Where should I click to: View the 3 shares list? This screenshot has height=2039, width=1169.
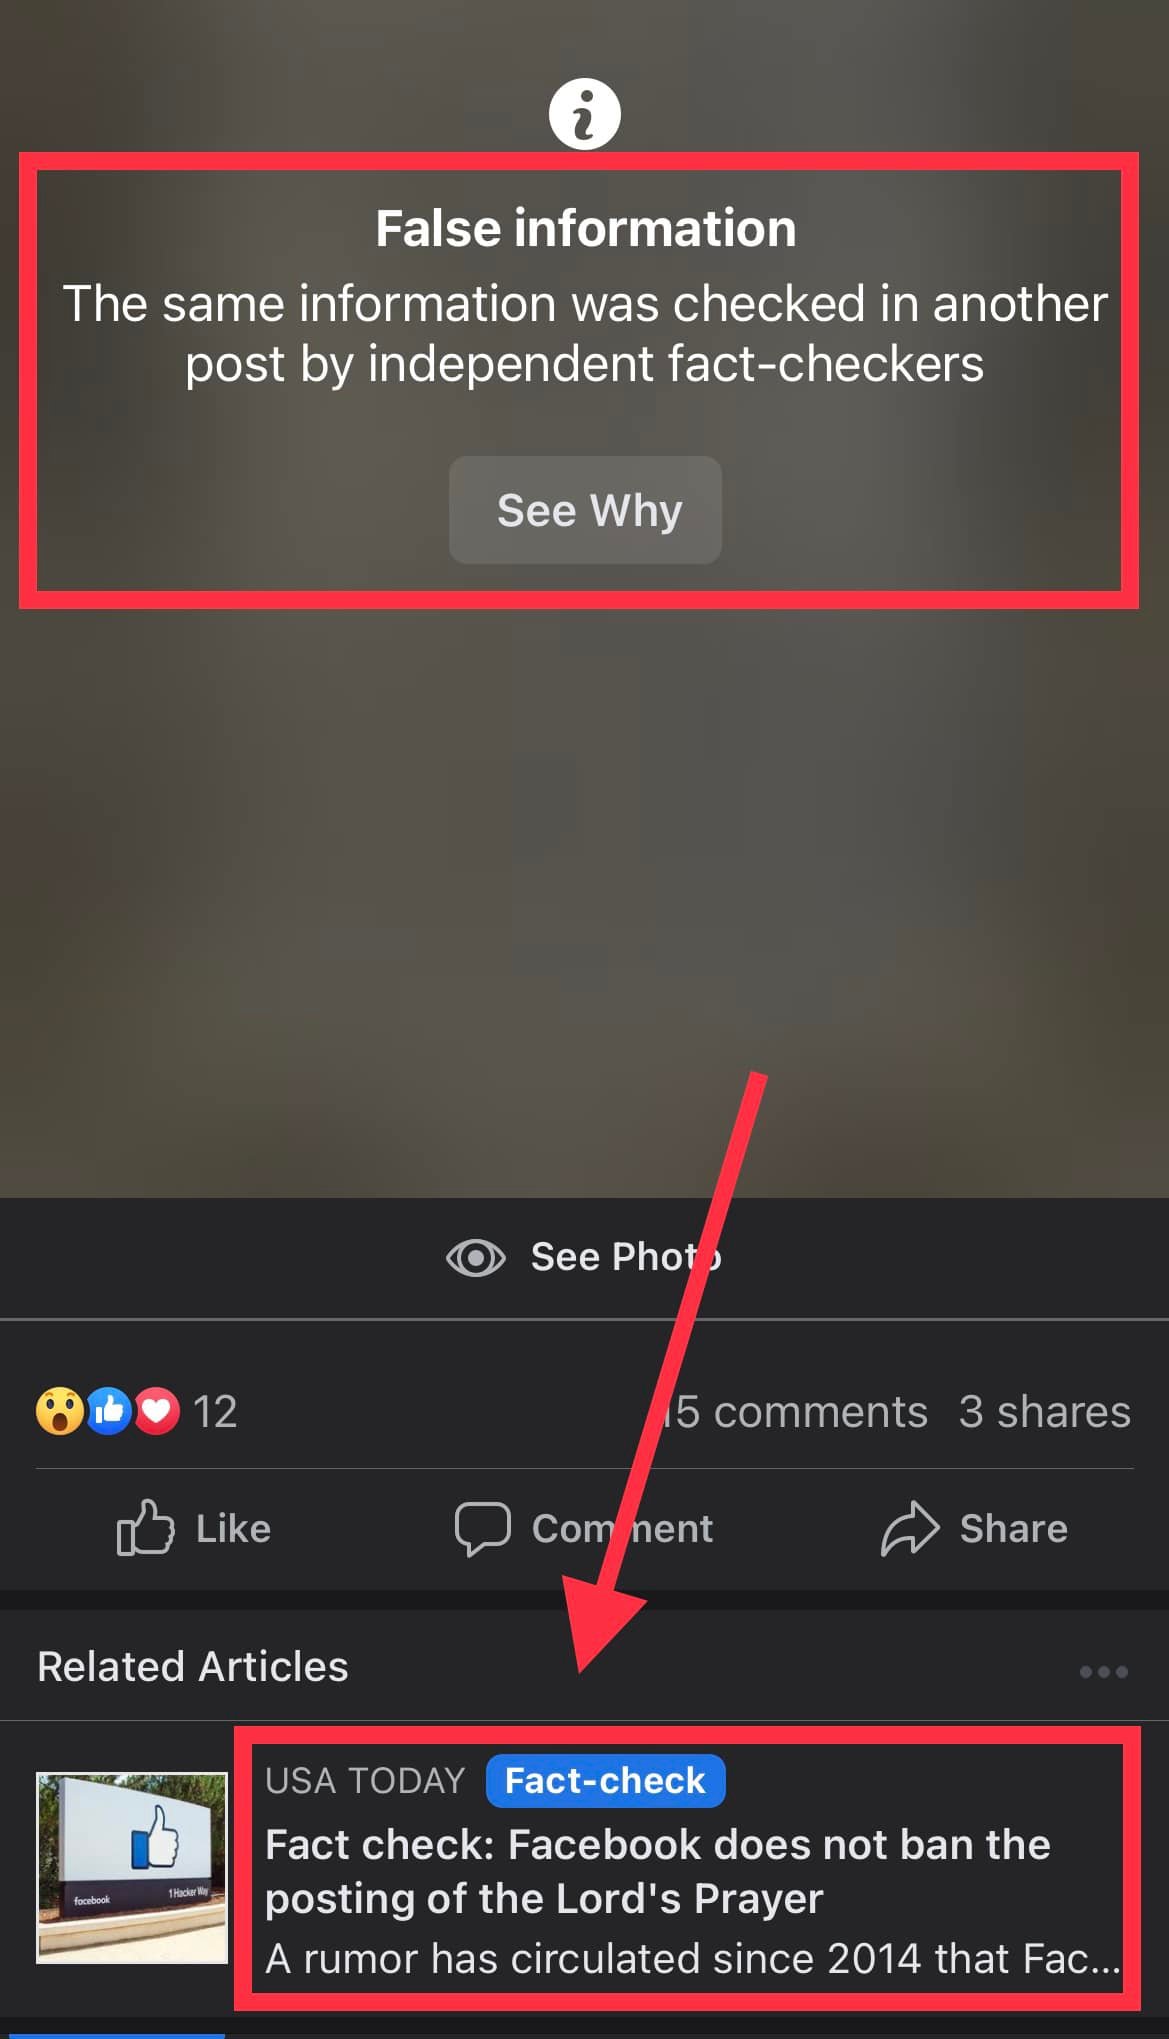tap(1045, 1412)
